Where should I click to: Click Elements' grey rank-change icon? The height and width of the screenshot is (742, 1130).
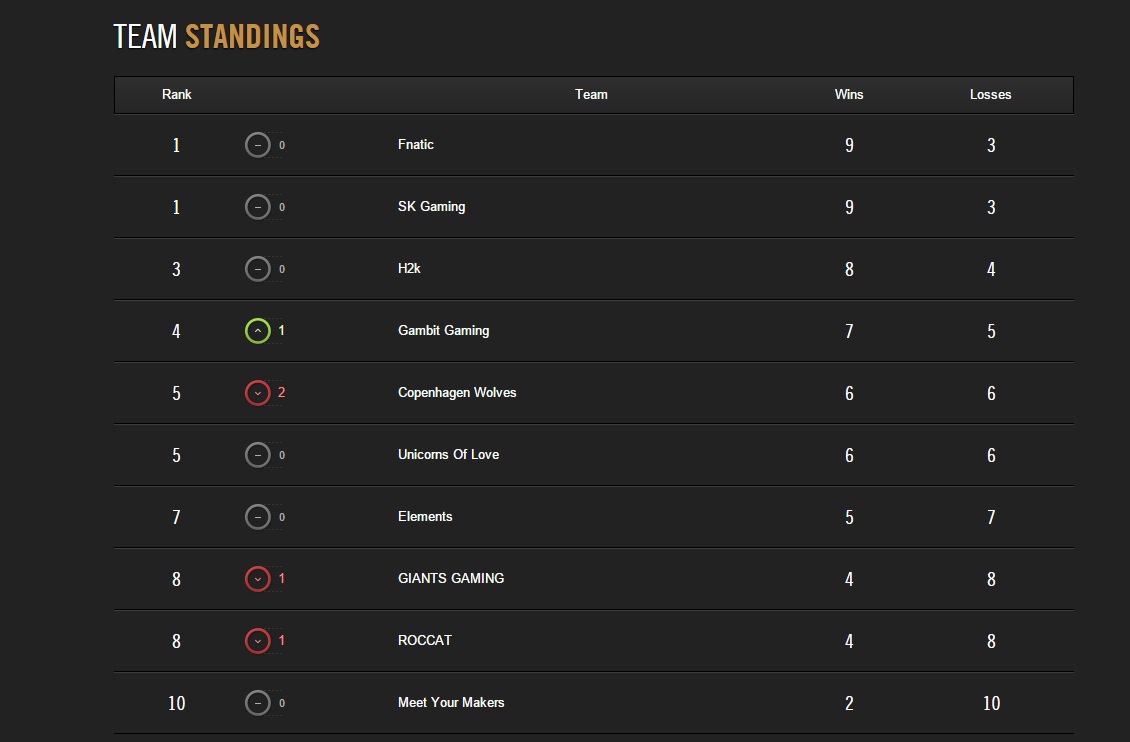pos(257,517)
